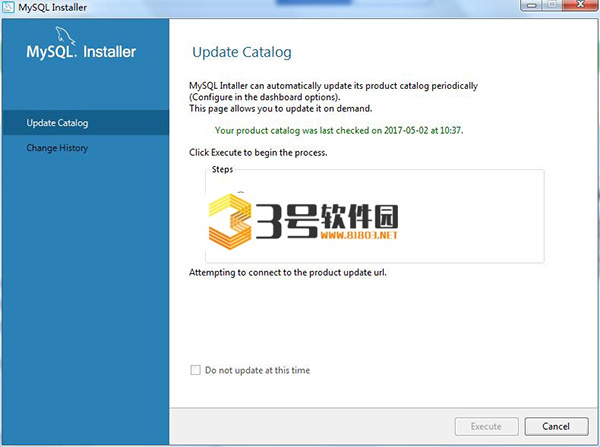Close the MySQL Installer window
600x447 pixels.
580,5
